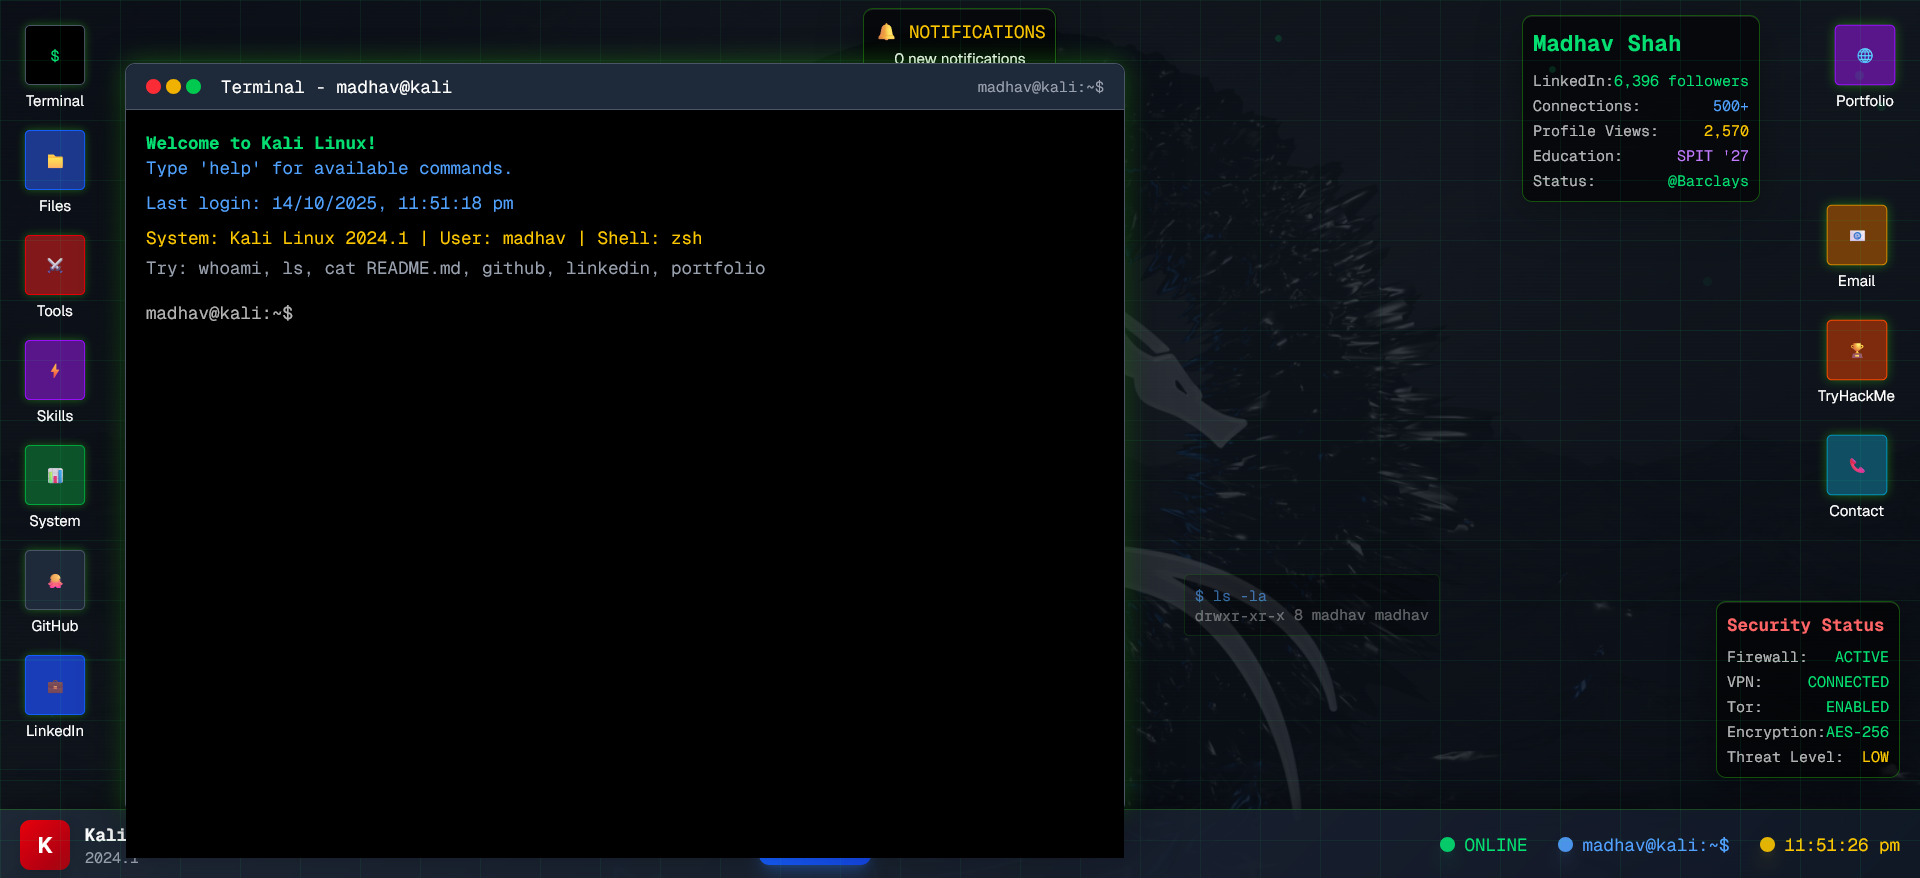
Task: Click the red K Kali start button
Action: click(45, 844)
